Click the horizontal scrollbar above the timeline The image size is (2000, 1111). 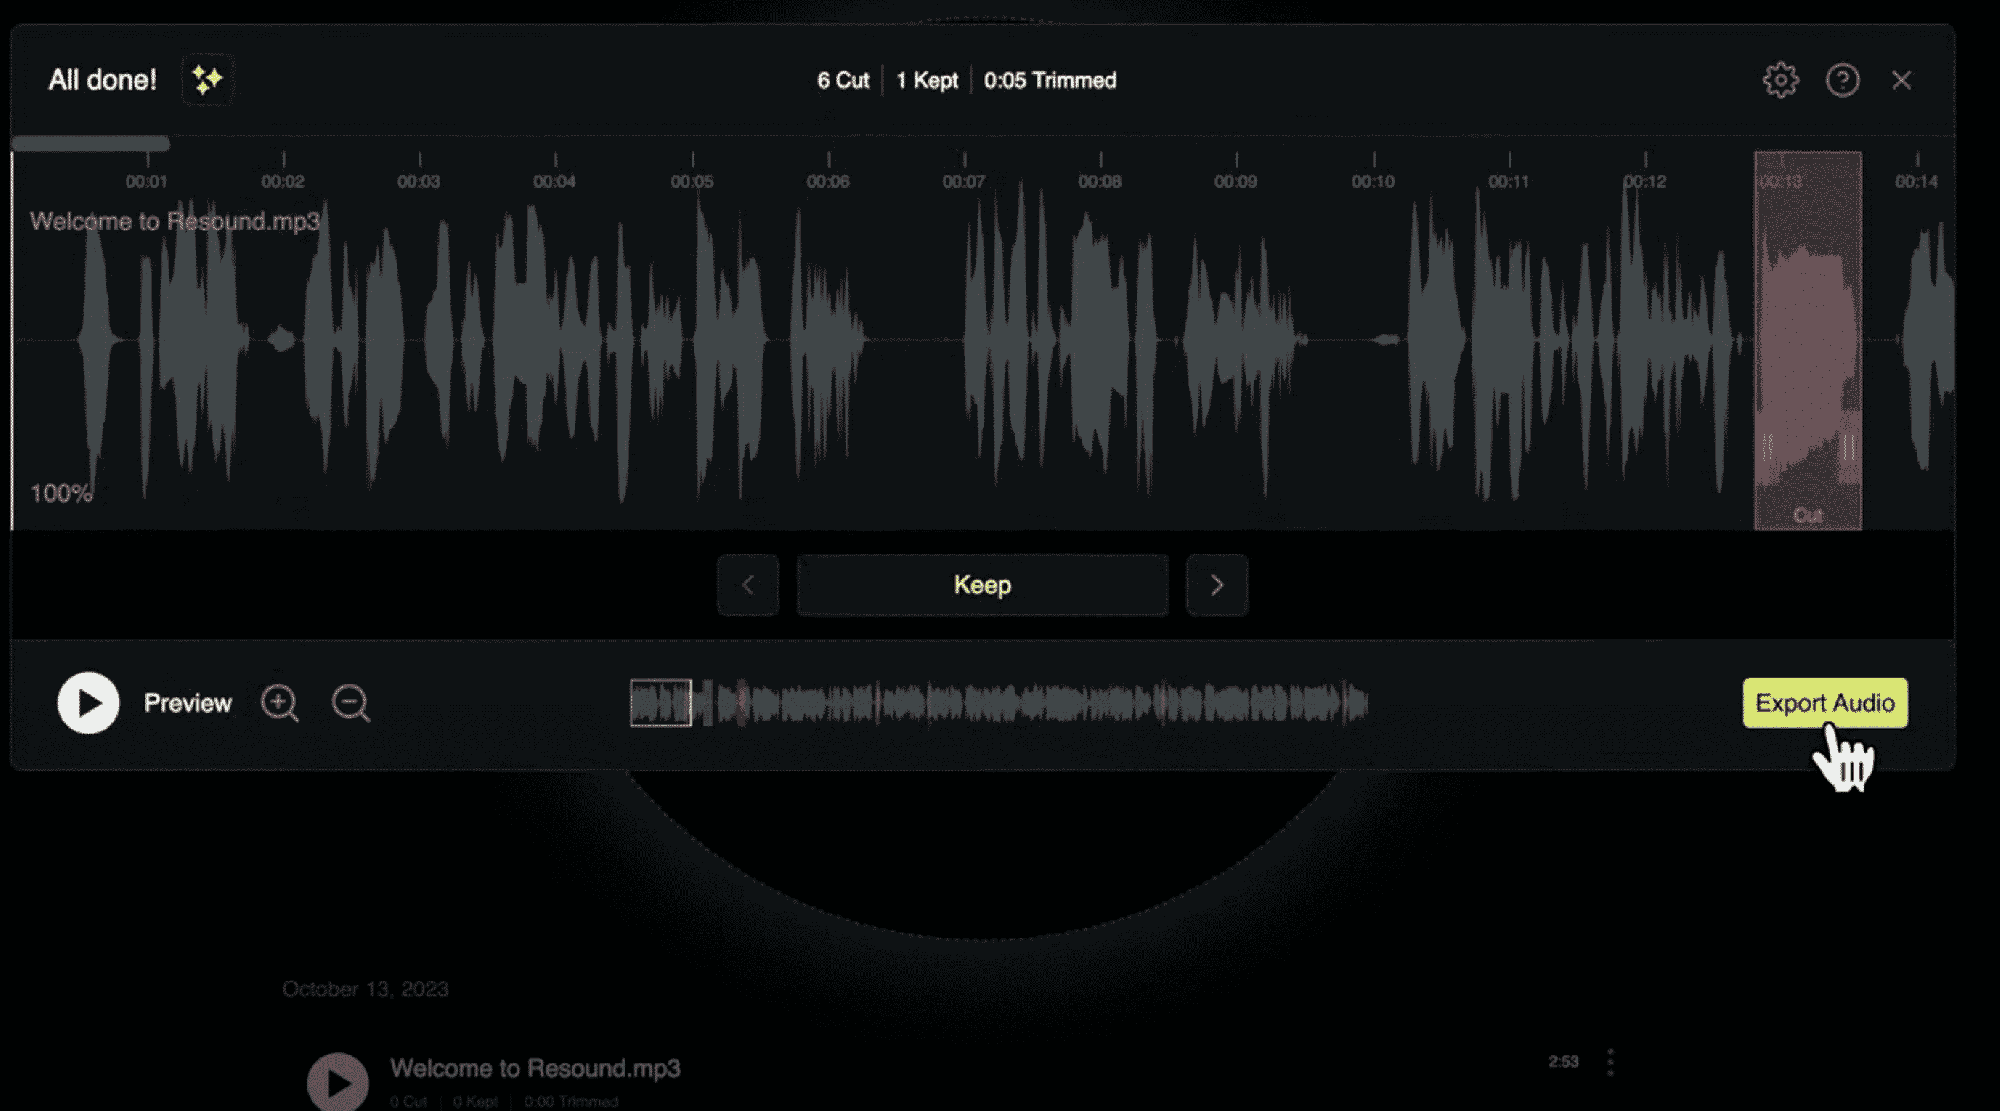tap(91, 144)
